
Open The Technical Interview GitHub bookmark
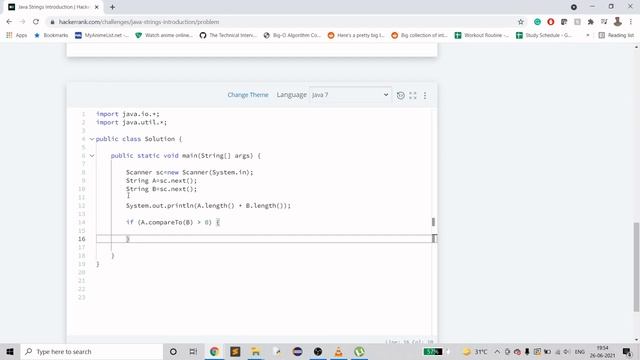(228, 36)
